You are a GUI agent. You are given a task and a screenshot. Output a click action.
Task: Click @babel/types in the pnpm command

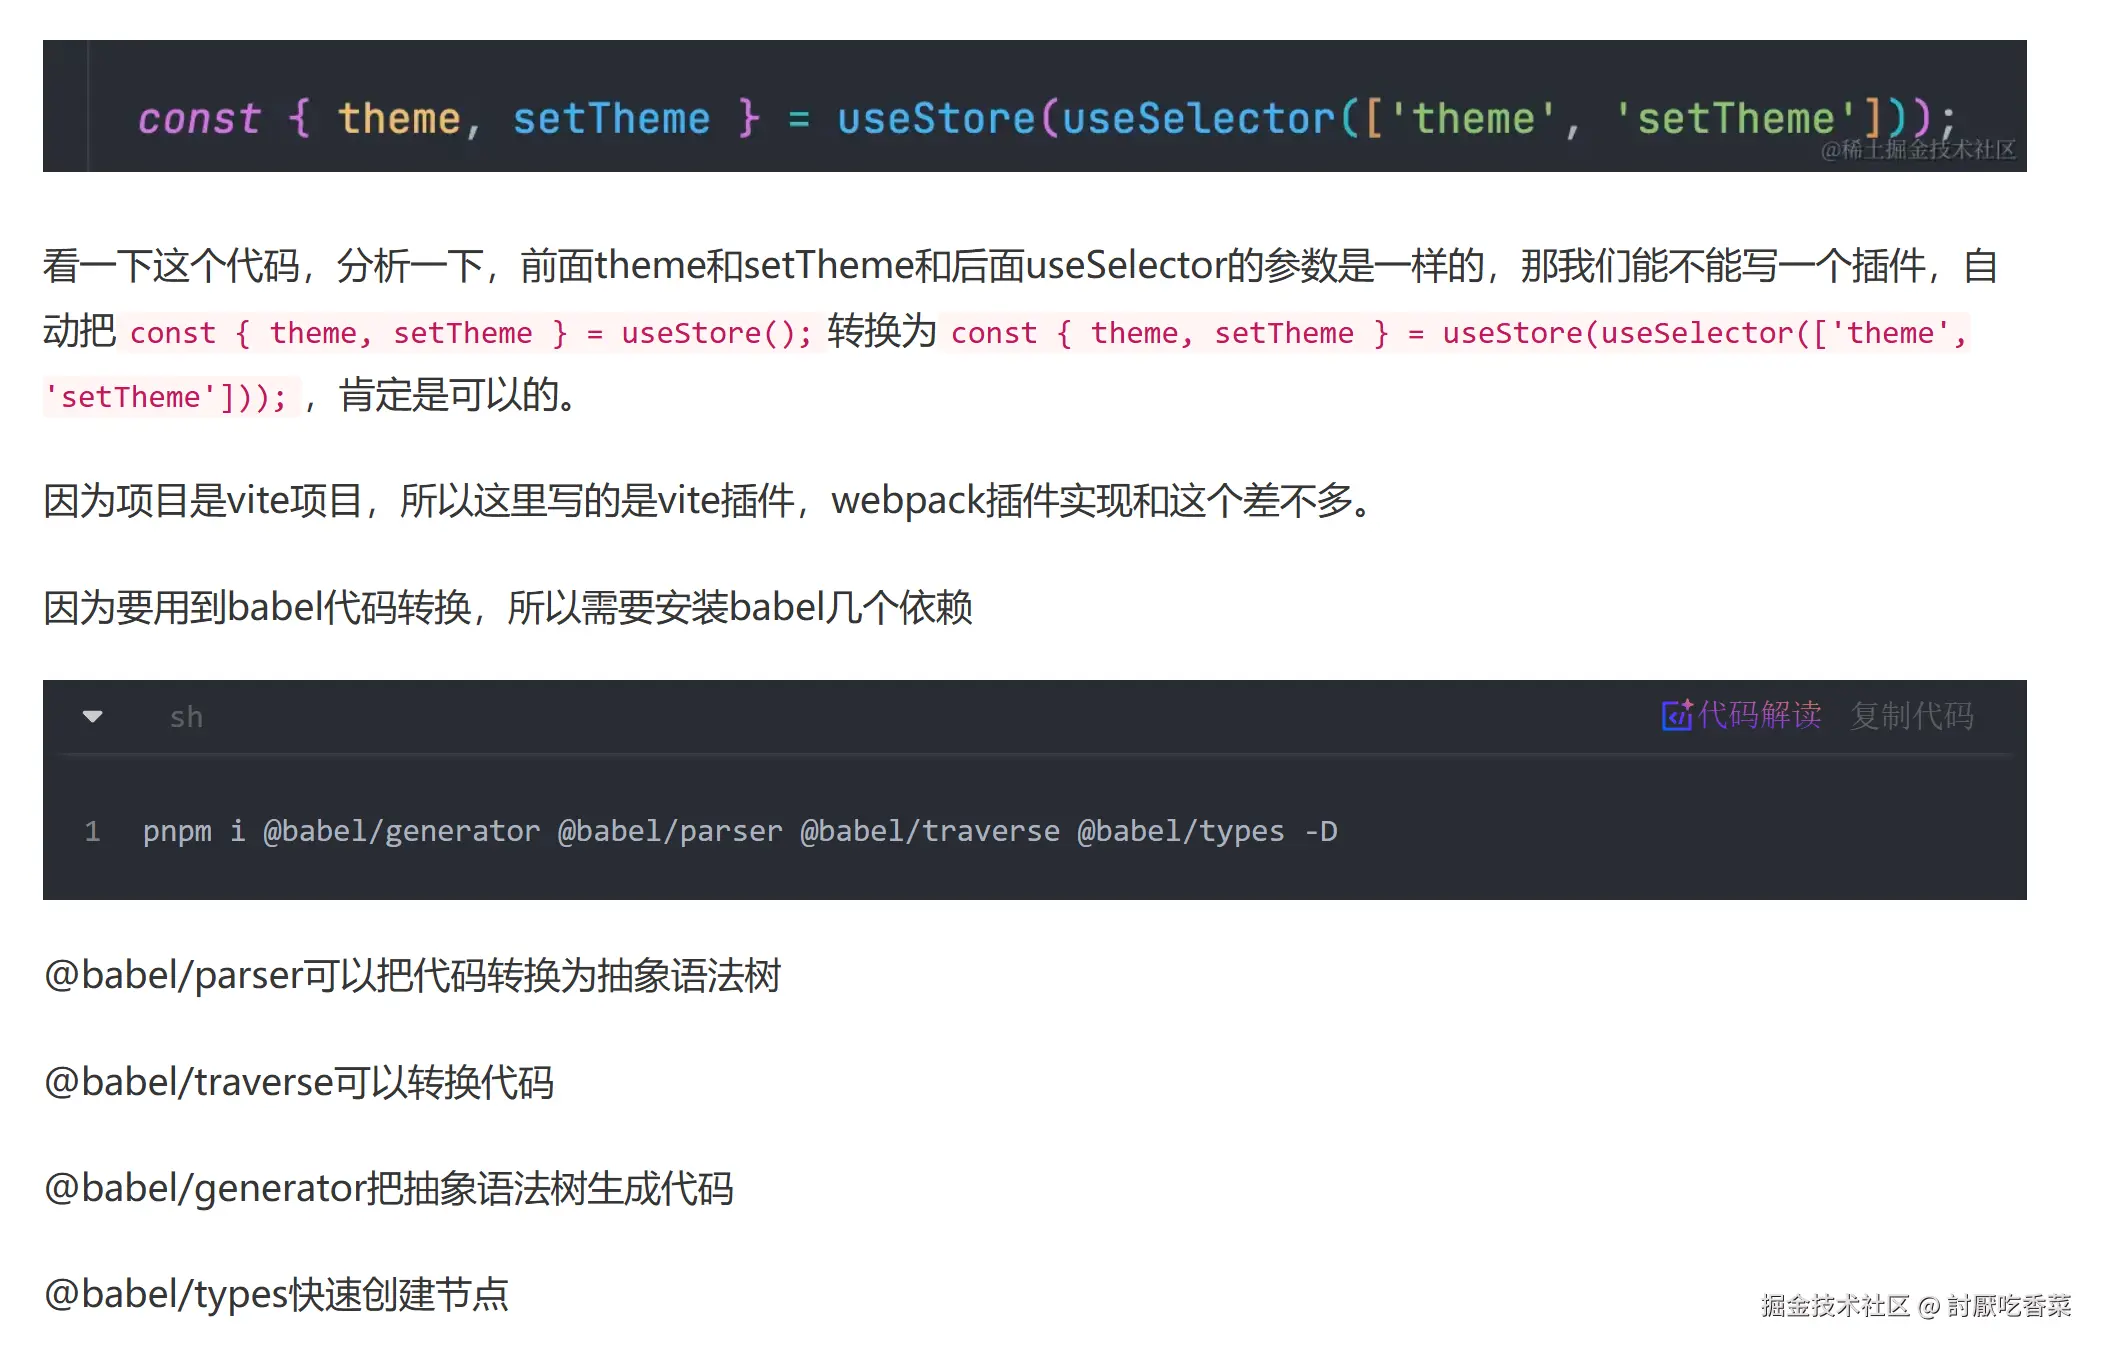(1180, 831)
